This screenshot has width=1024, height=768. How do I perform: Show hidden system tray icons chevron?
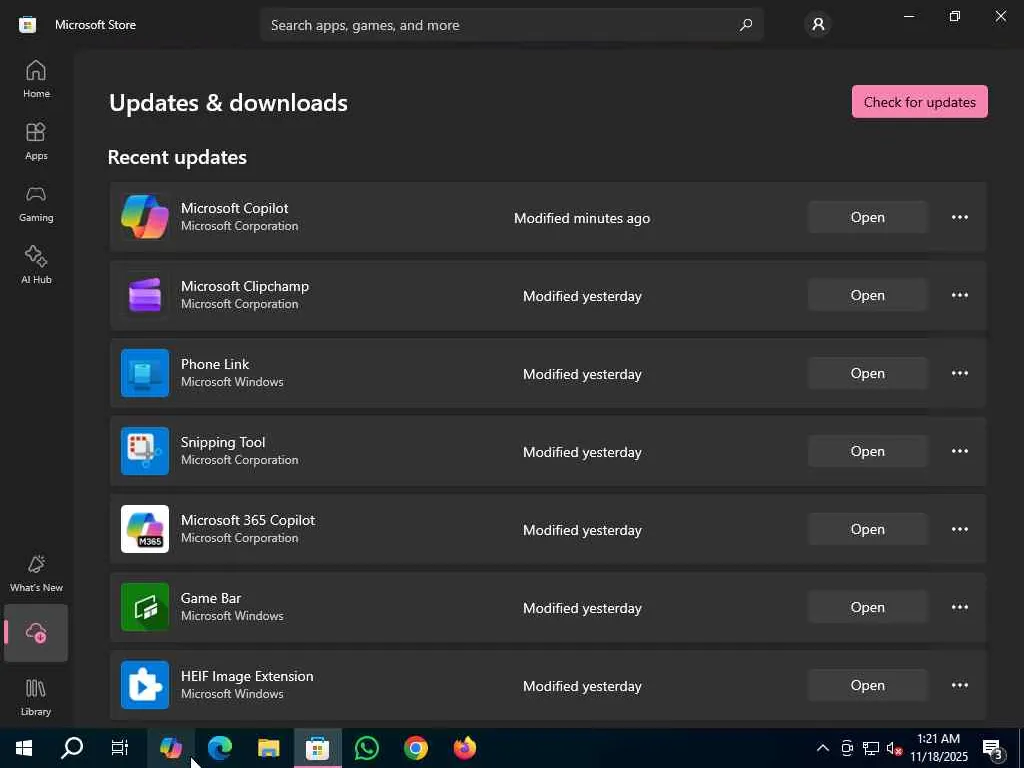[823, 748]
